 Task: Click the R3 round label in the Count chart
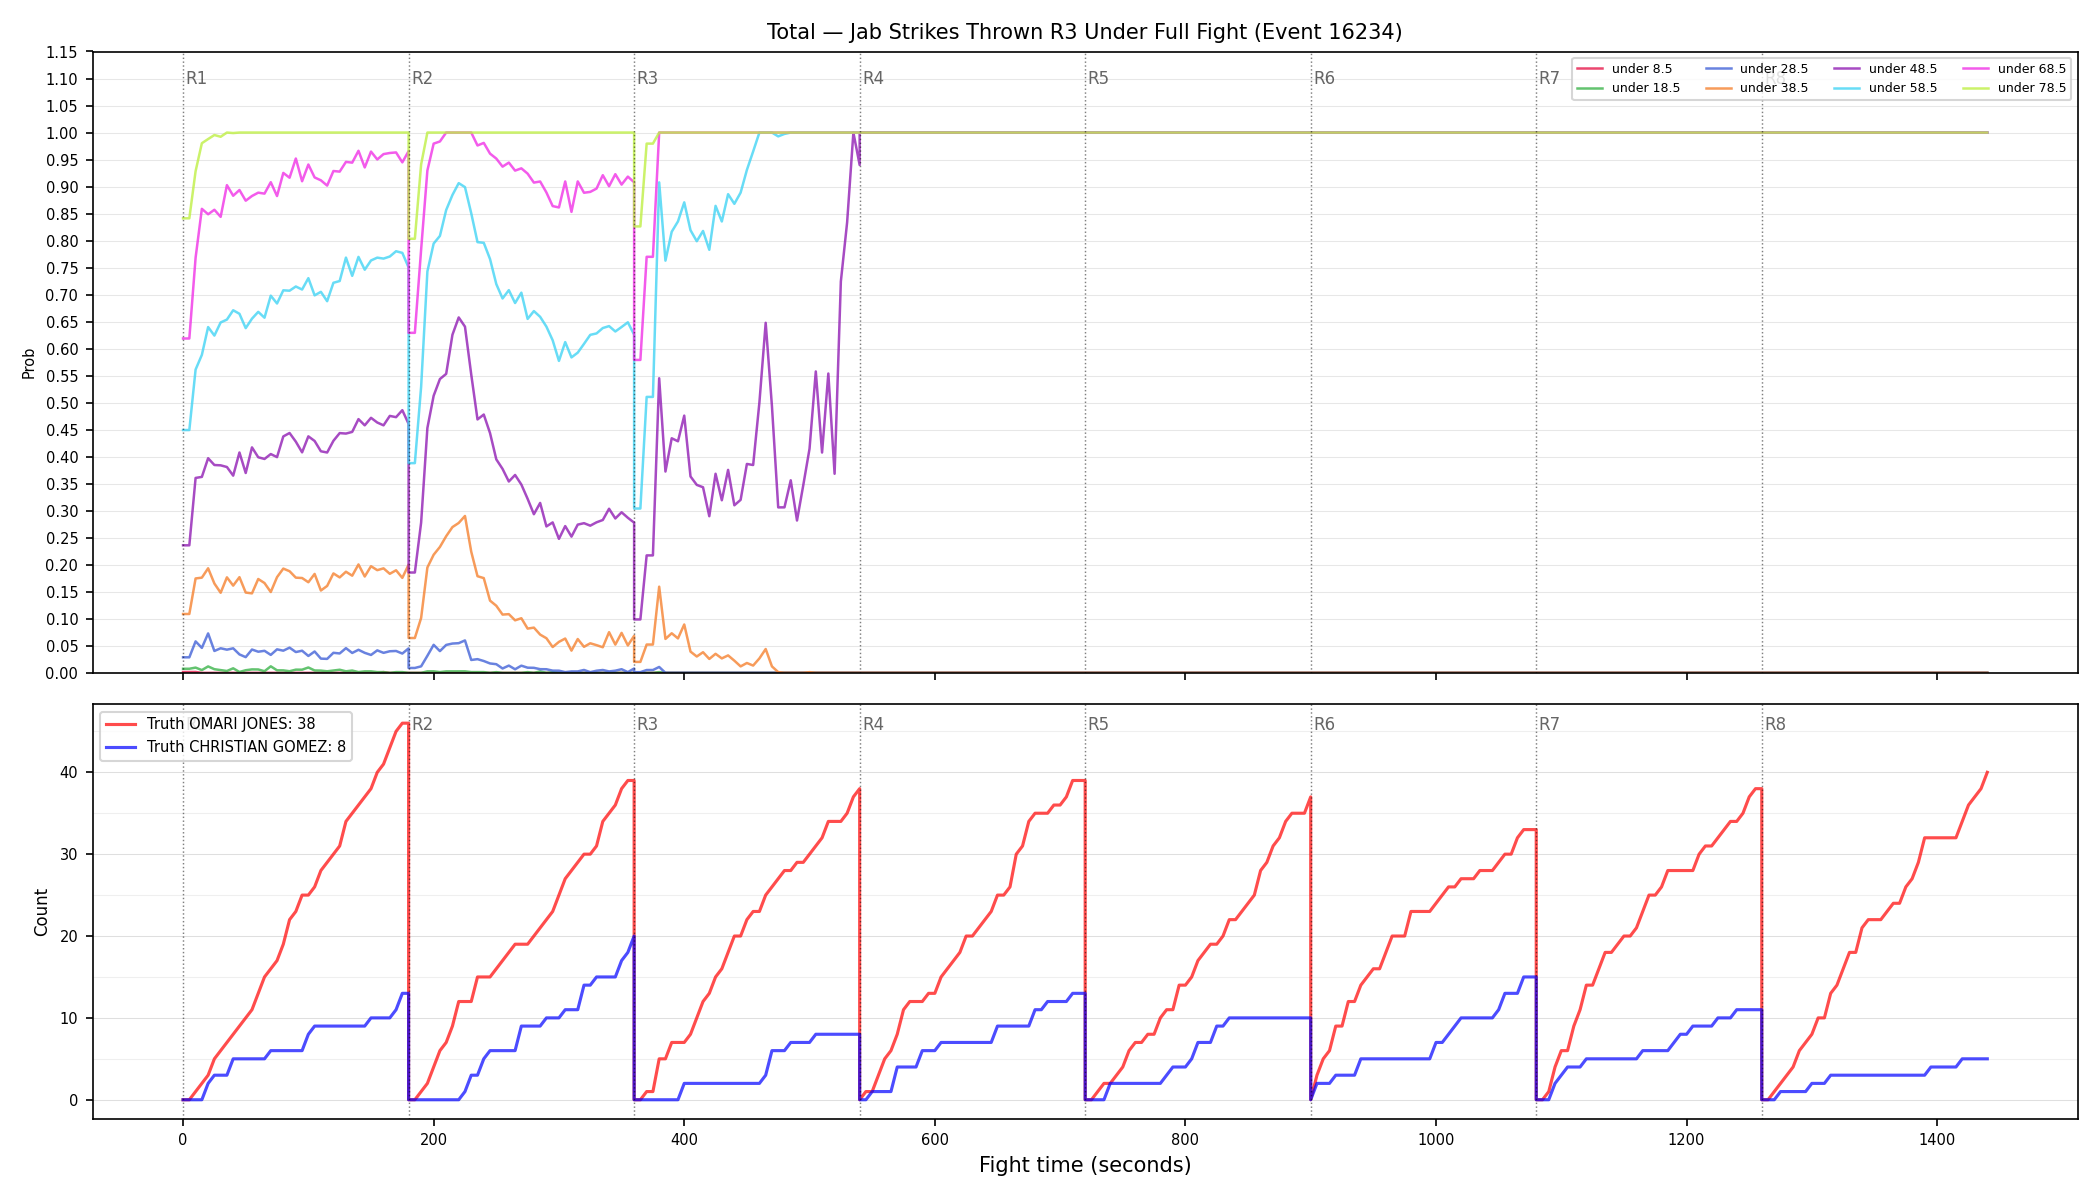(x=647, y=724)
